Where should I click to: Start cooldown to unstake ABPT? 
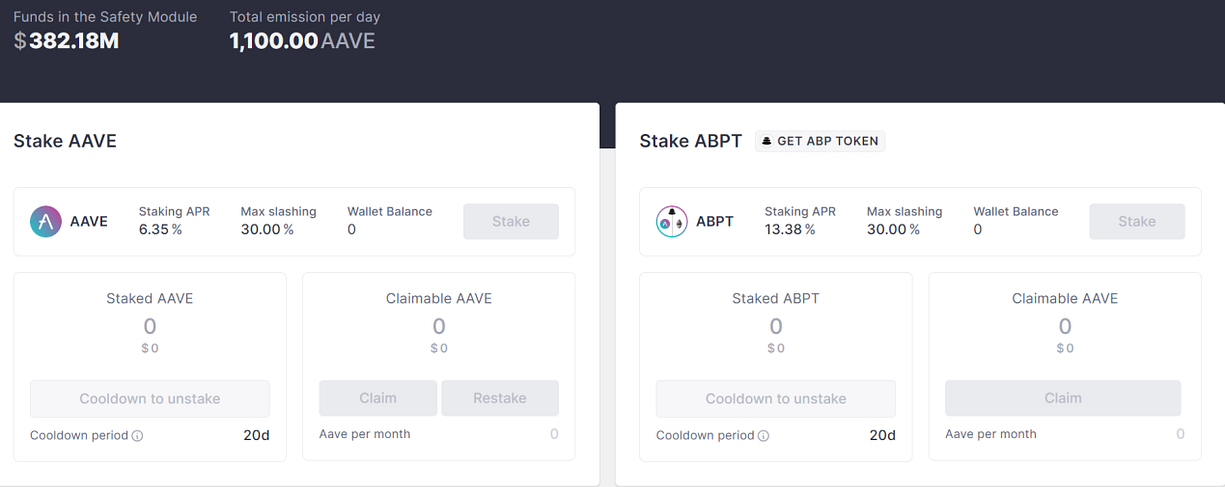tap(776, 398)
